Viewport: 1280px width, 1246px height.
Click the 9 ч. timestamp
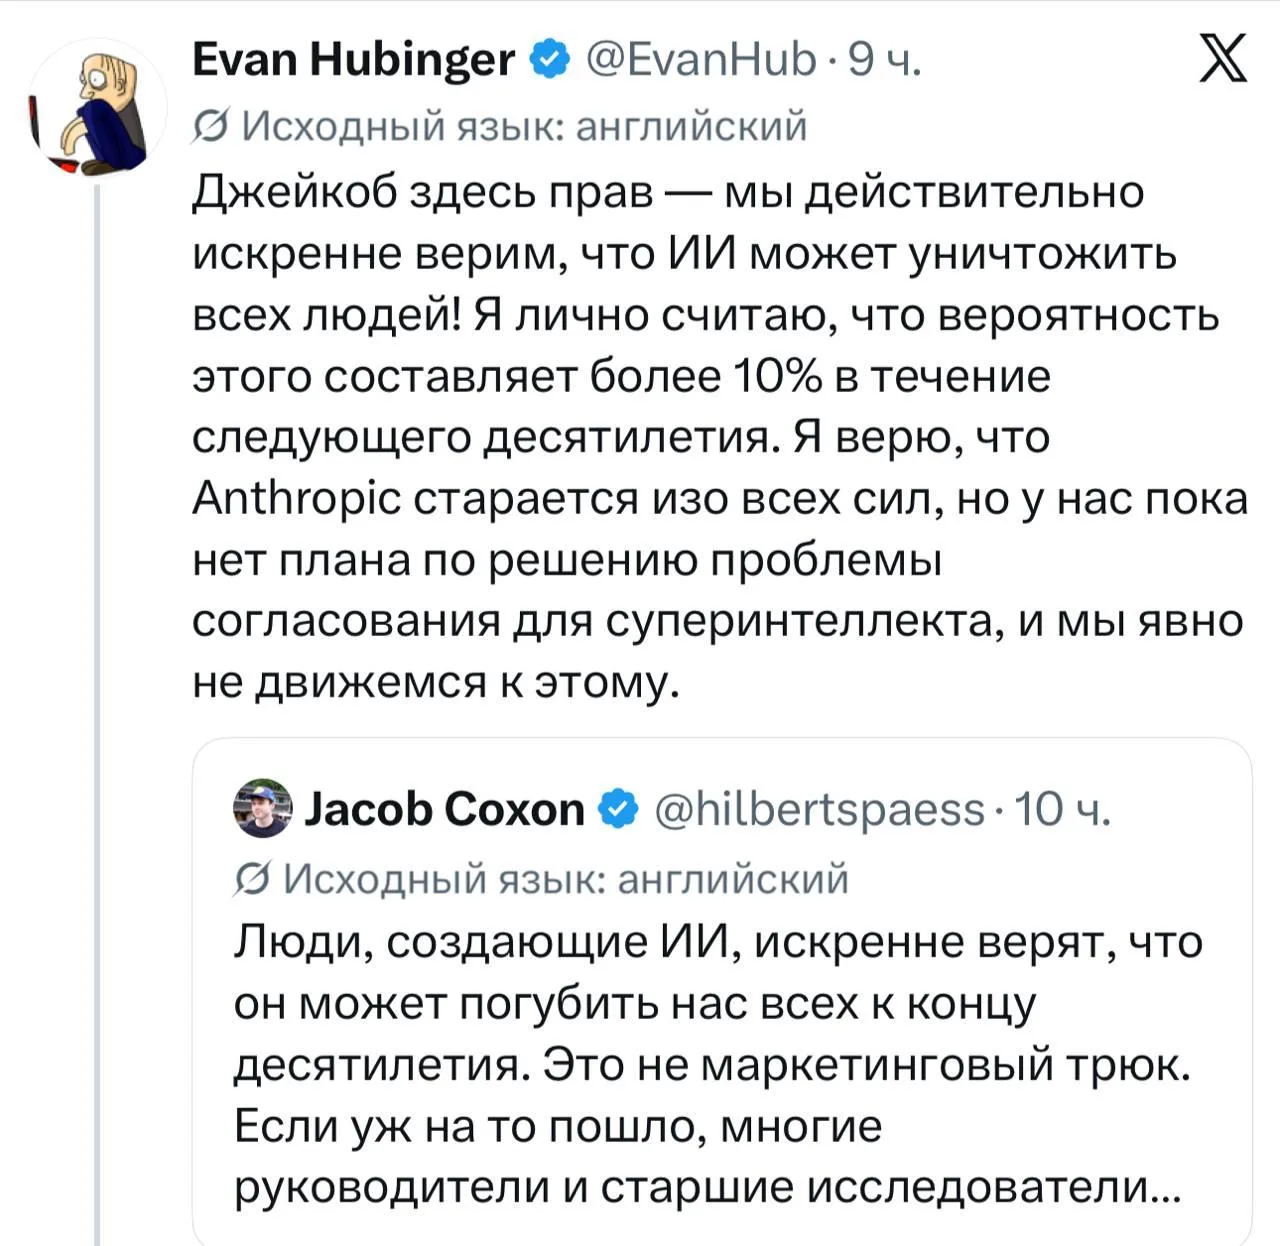click(884, 61)
